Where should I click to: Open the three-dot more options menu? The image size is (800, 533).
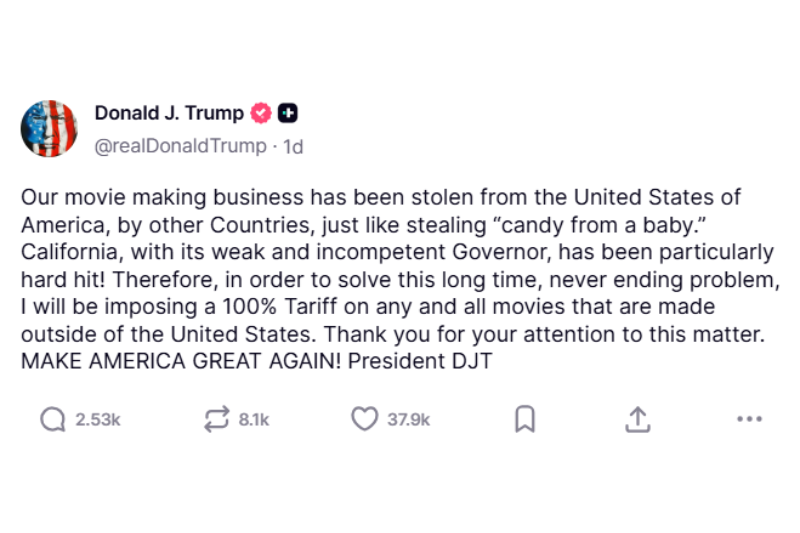pyautogui.click(x=749, y=421)
